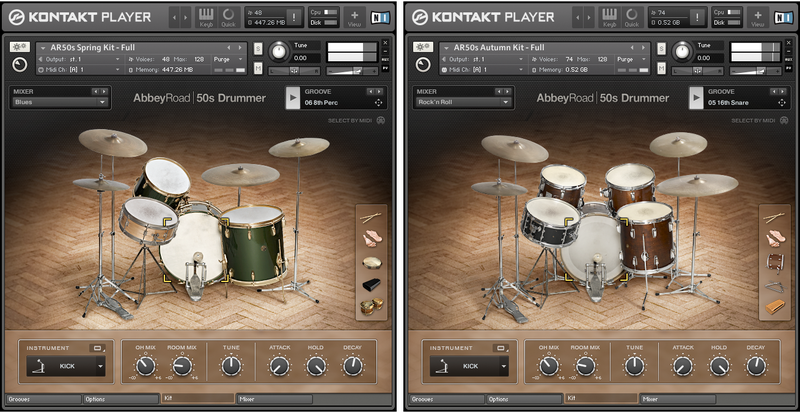Toggle Mute M button on Spring Kit instrument
Screen dimensions: 801x413
tap(258, 67)
